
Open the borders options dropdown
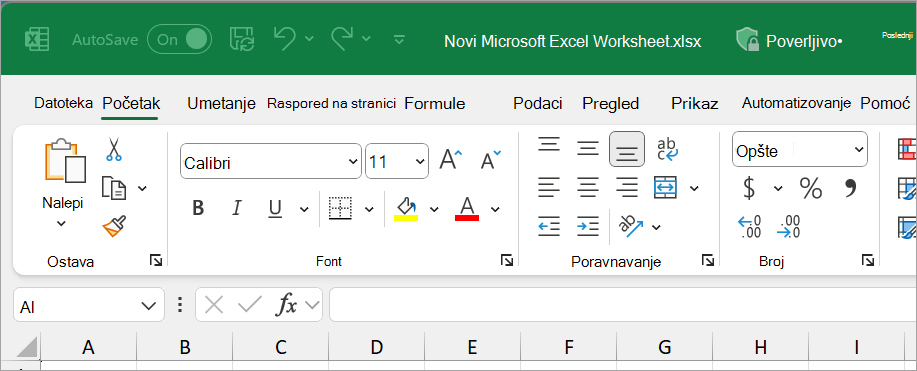coord(369,209)
